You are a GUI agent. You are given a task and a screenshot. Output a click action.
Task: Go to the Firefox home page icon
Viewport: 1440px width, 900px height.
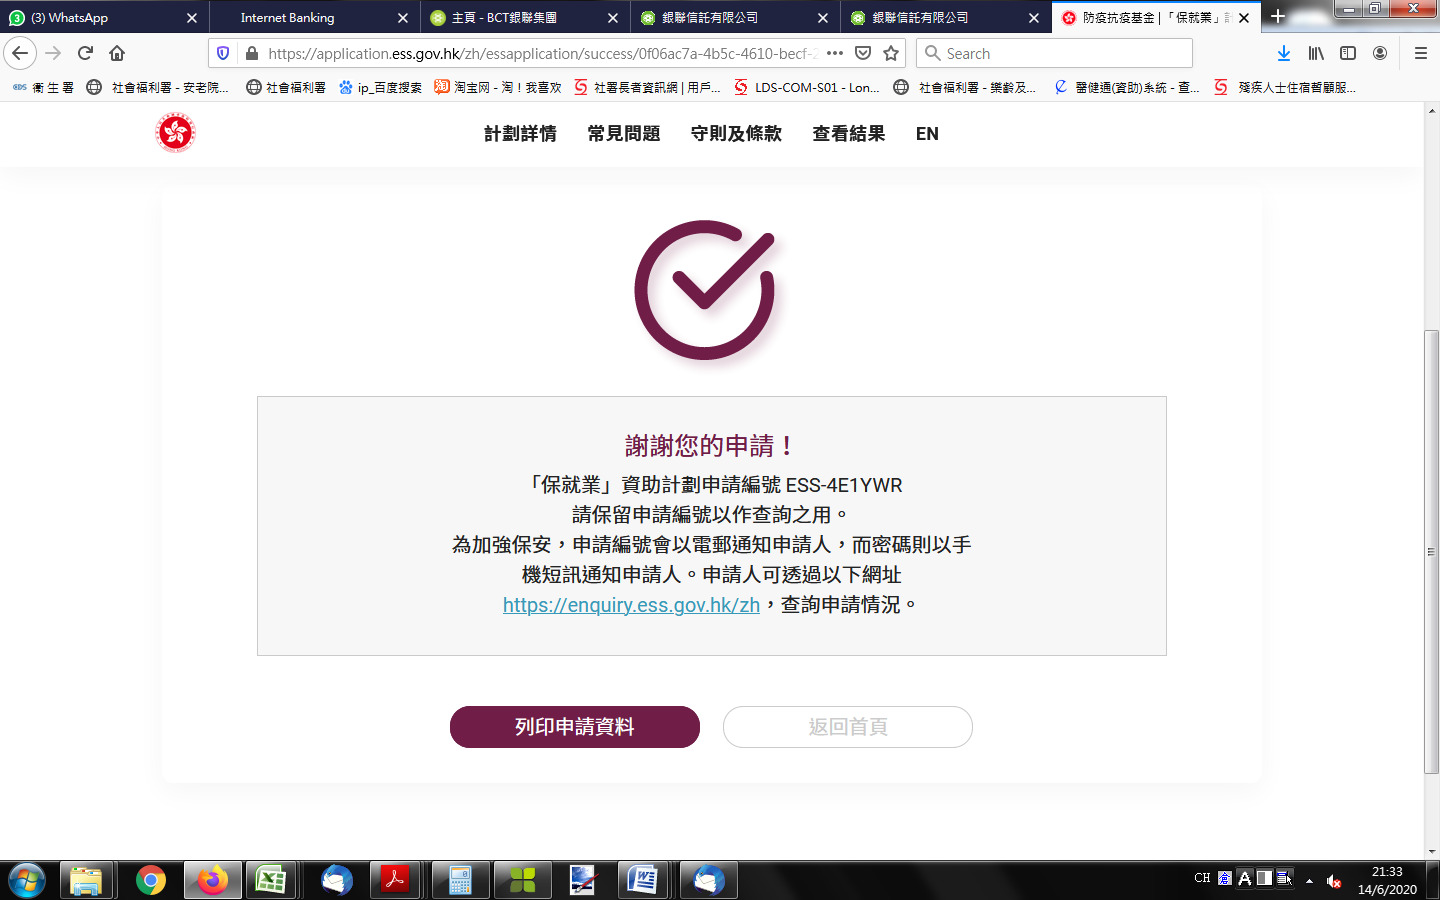click(117, 53)
